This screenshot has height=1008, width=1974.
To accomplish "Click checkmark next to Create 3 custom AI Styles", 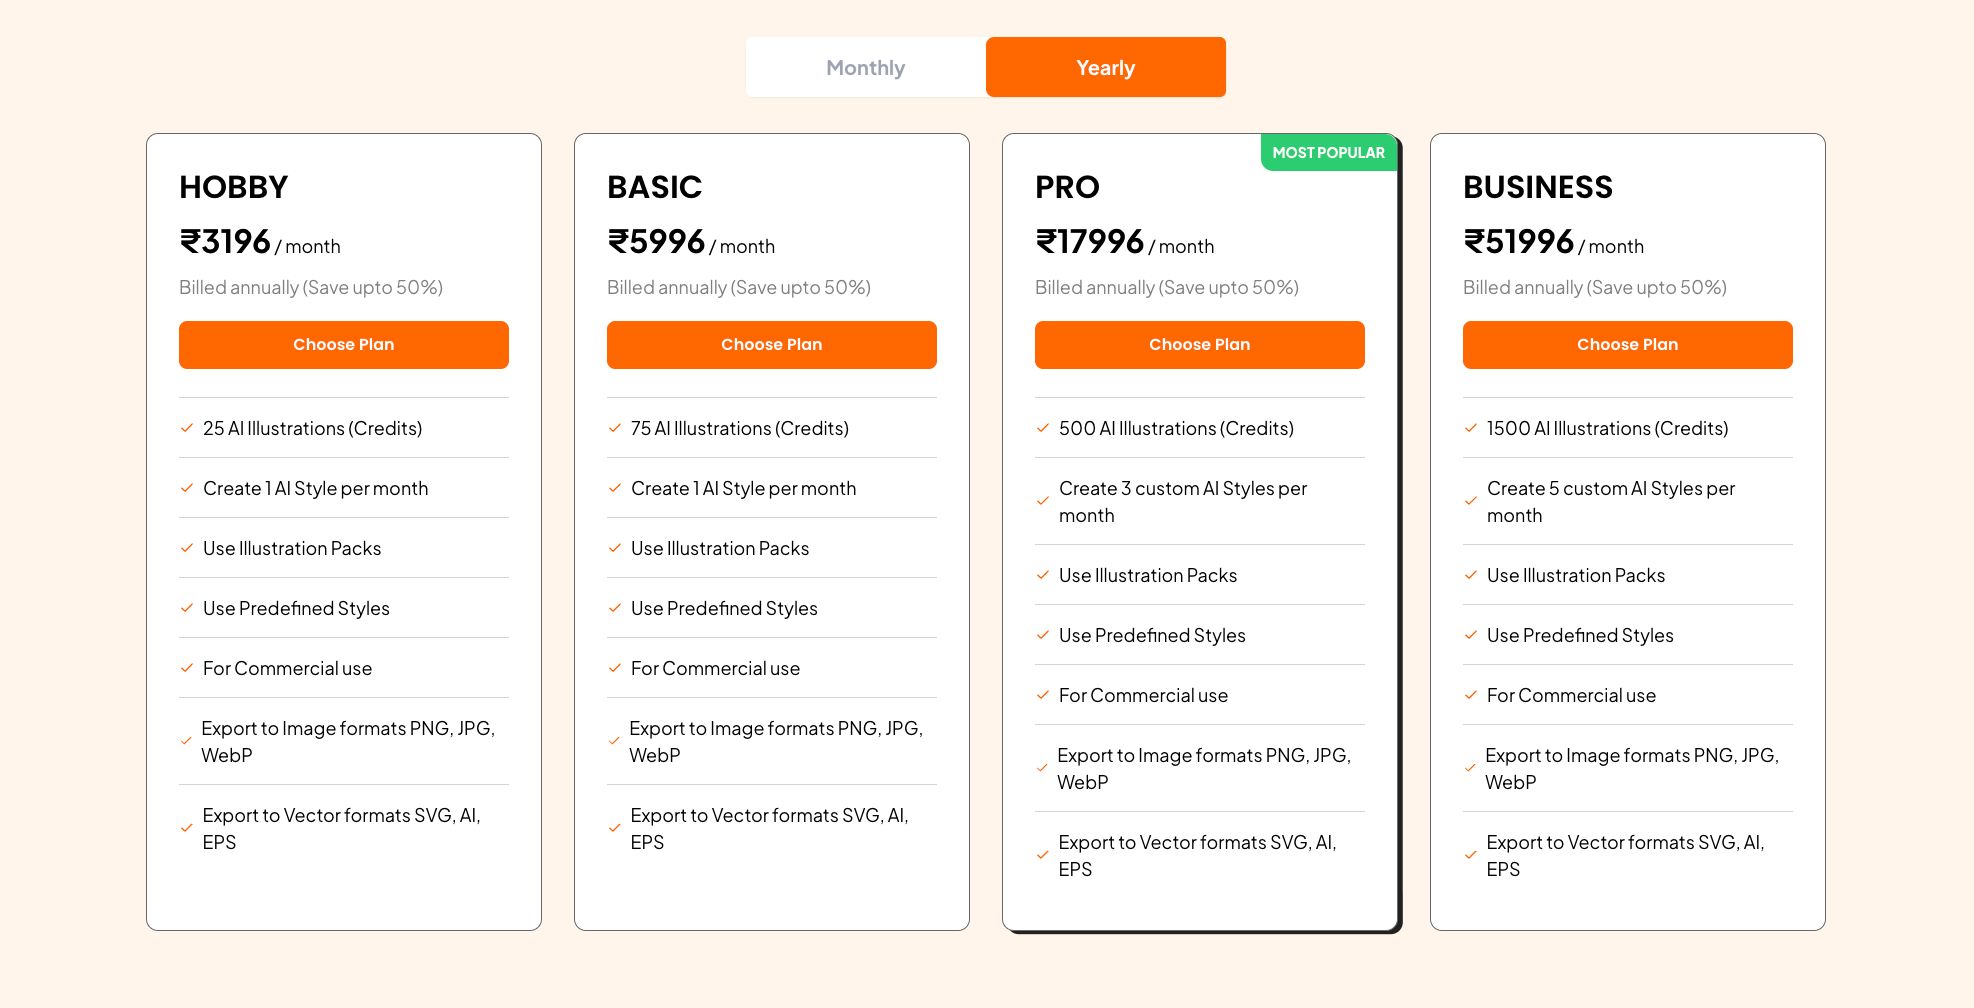I will coord(1043,502).
